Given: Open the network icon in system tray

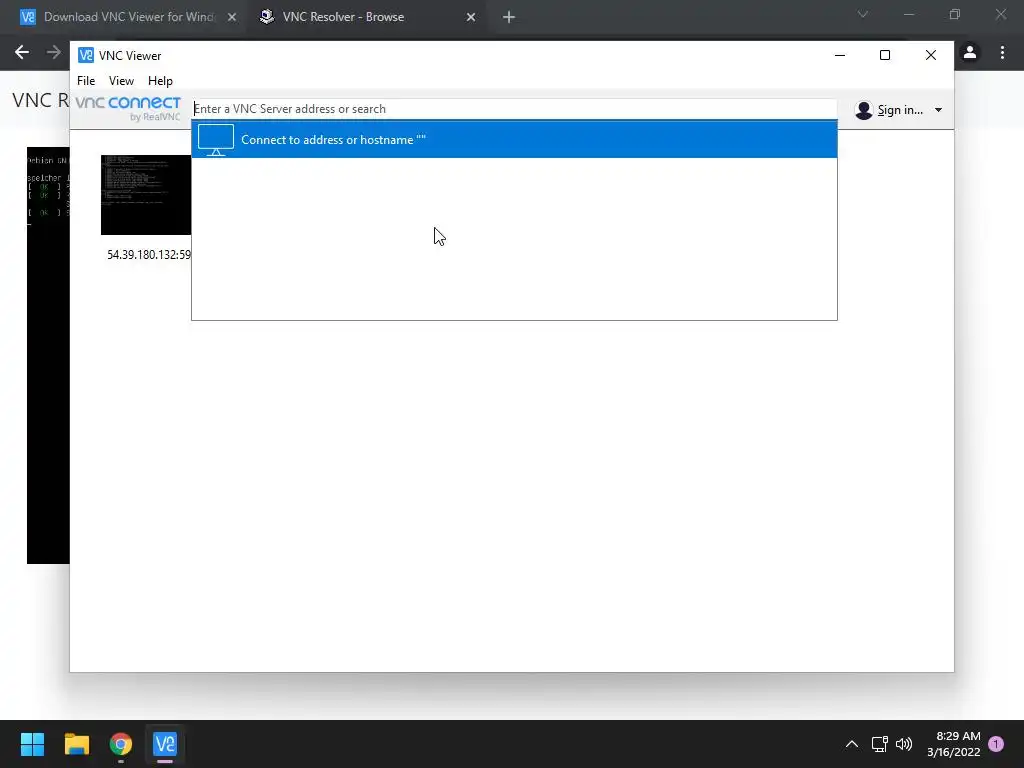Looking at the screenshot, I should coord(879,744).
